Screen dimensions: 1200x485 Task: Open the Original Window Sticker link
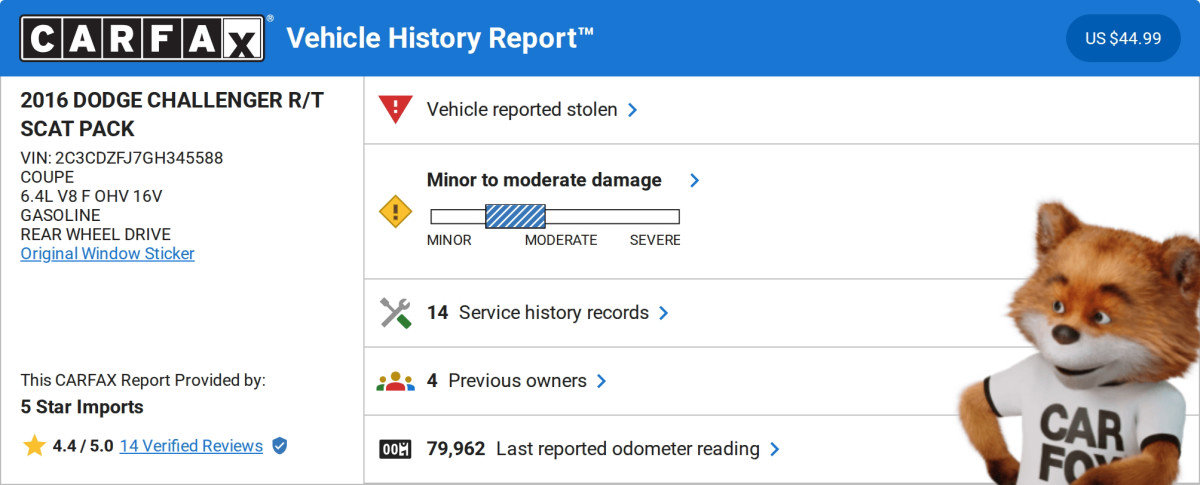click(x=108, y=254)
